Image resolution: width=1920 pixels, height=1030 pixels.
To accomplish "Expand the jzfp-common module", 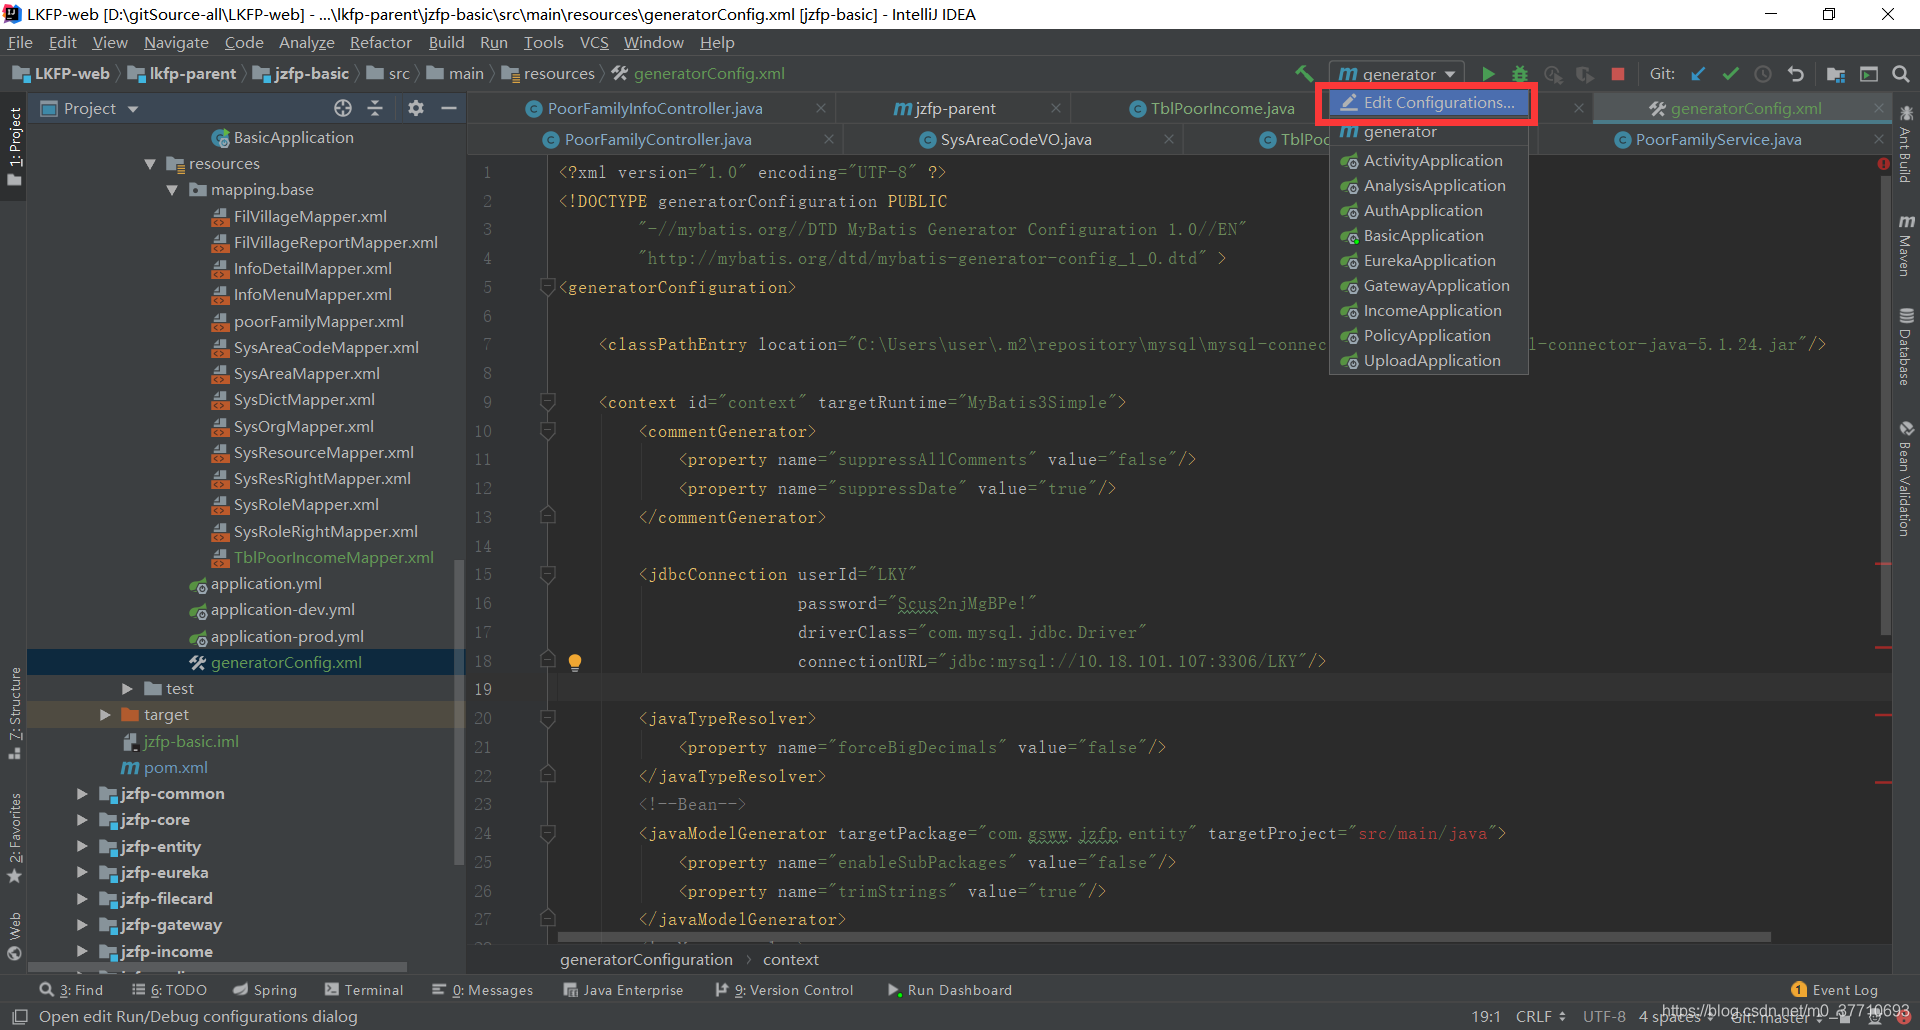I will click(x=82, y=794).
